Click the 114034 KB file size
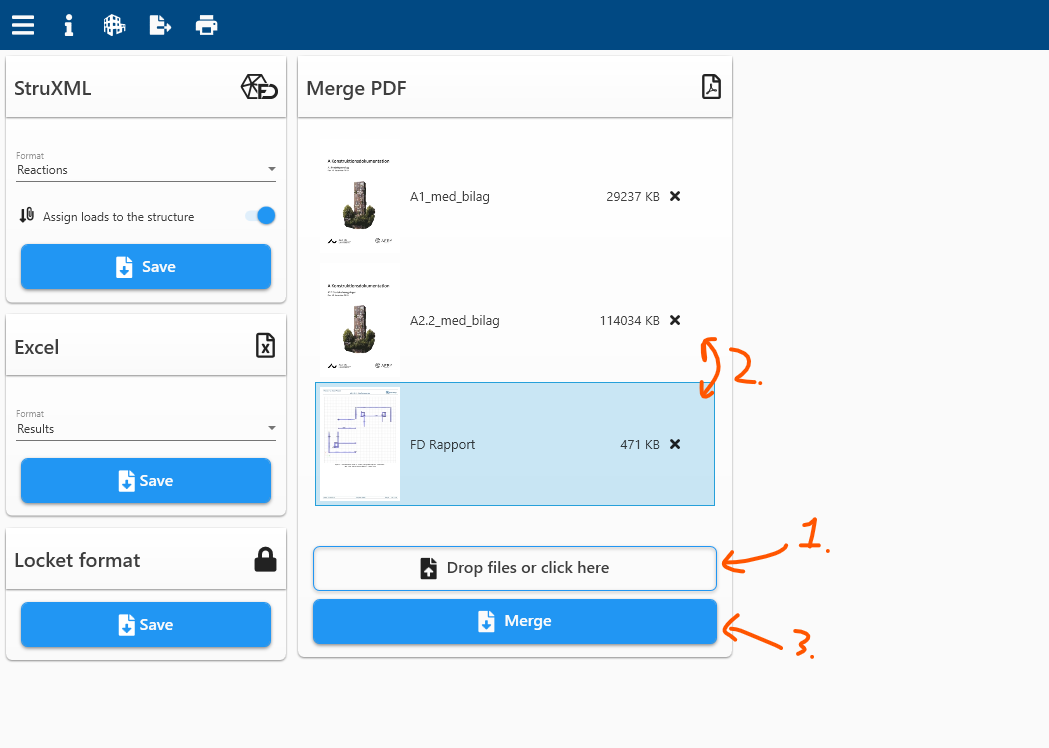 coord(630,320)
